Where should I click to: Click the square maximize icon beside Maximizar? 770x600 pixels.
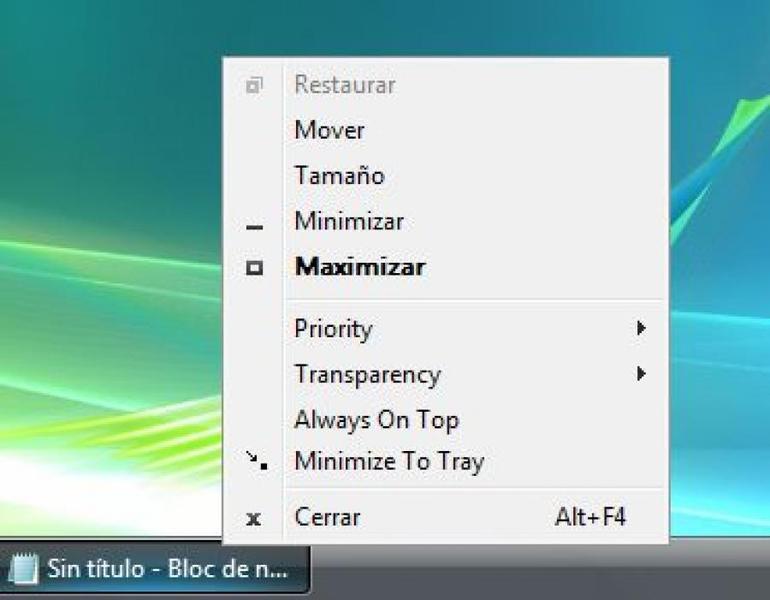click(254, 268)
